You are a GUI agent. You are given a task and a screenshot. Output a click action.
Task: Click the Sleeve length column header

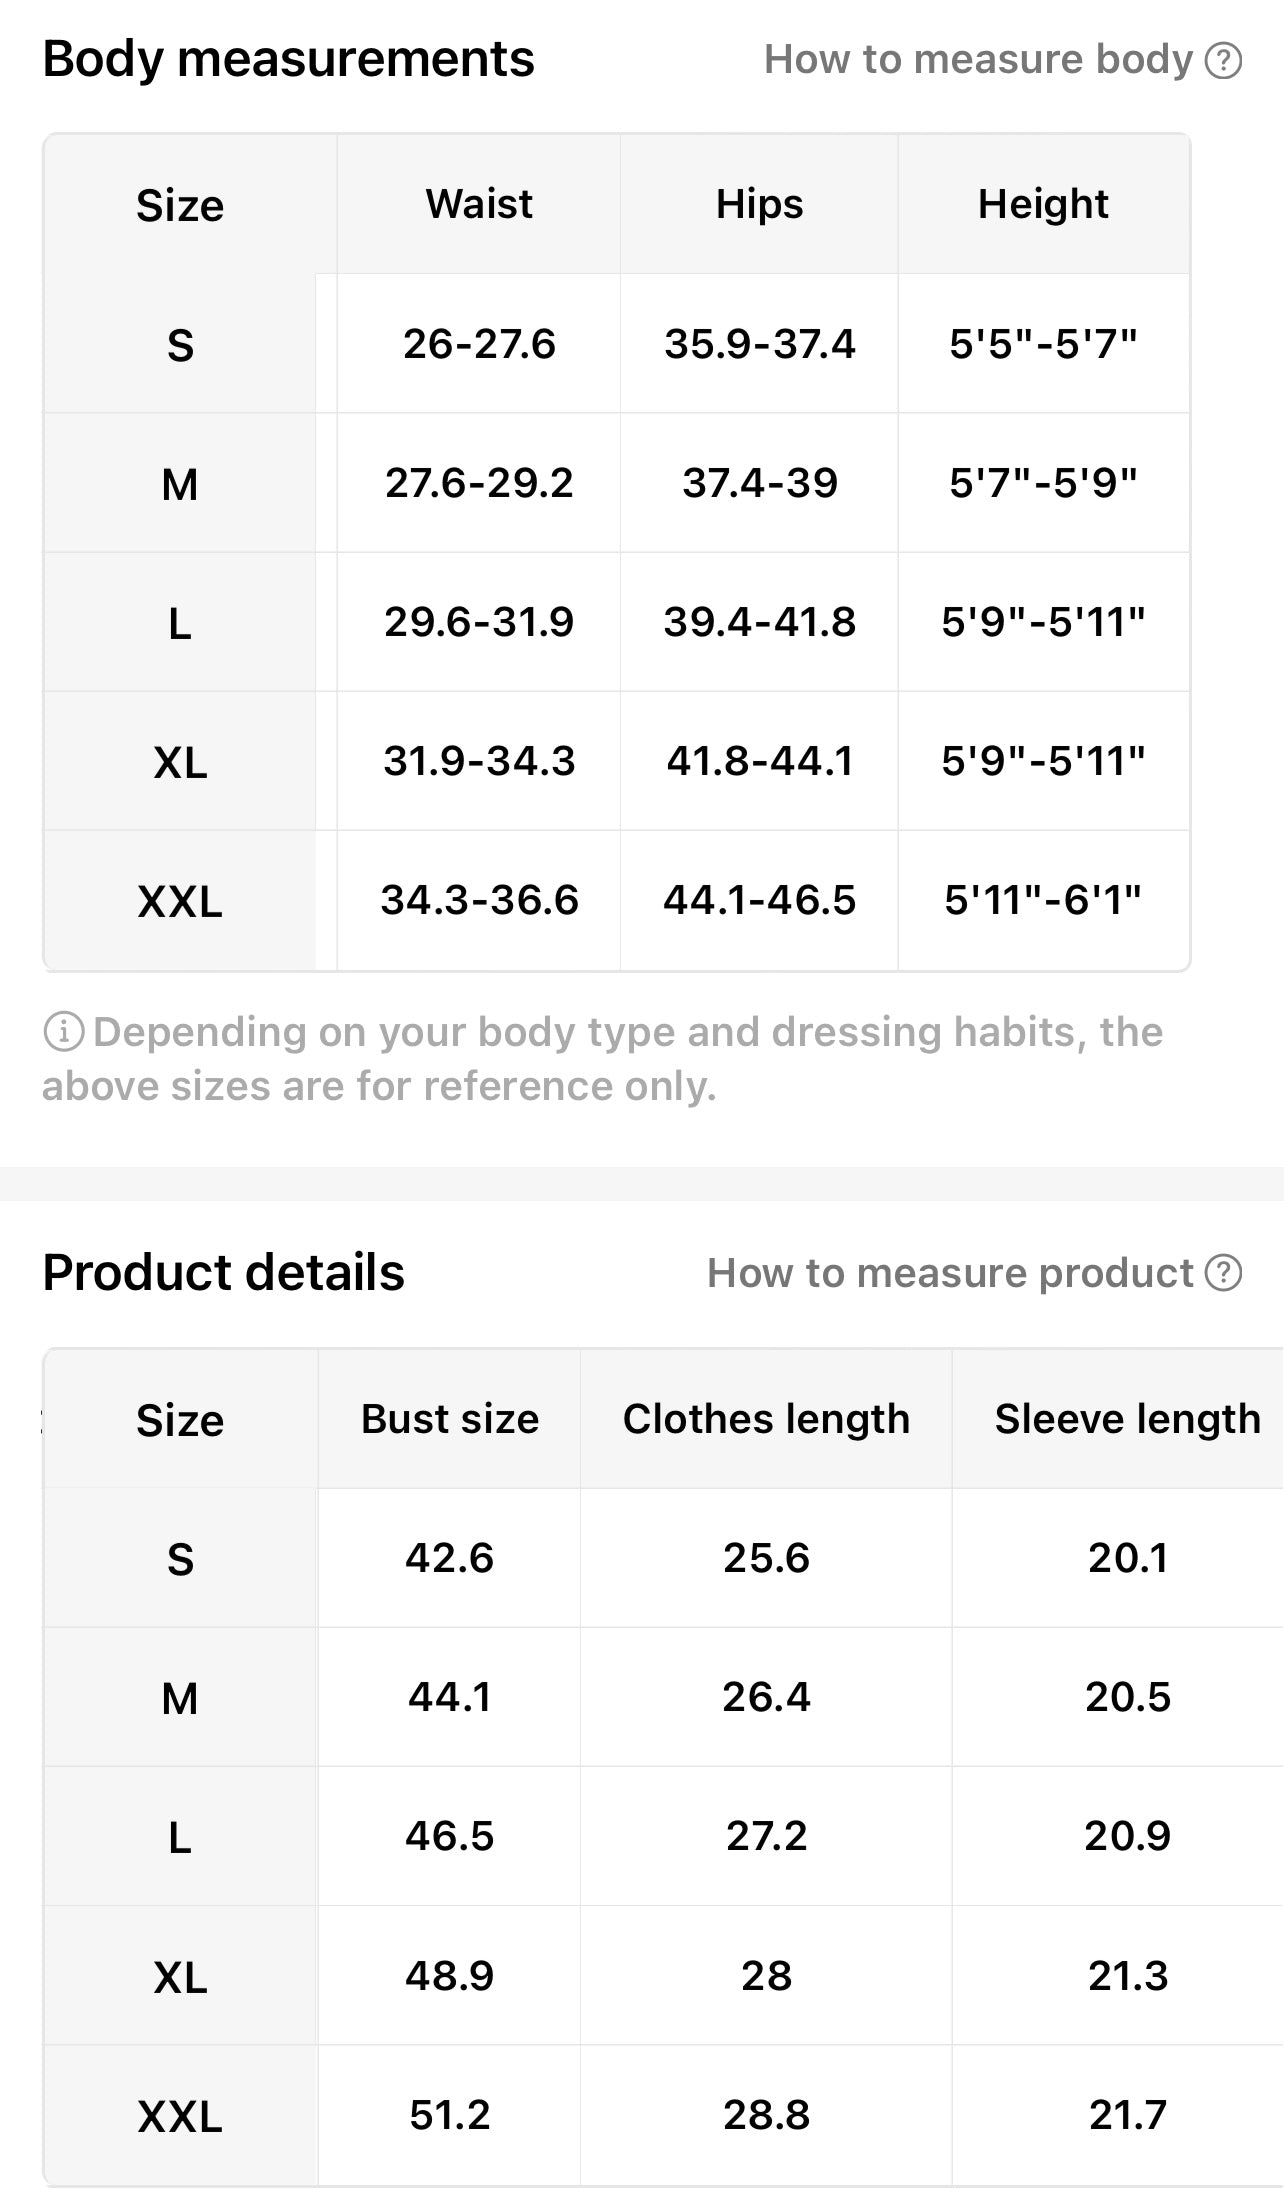pyautogui.click(x=1127, y=1419)
